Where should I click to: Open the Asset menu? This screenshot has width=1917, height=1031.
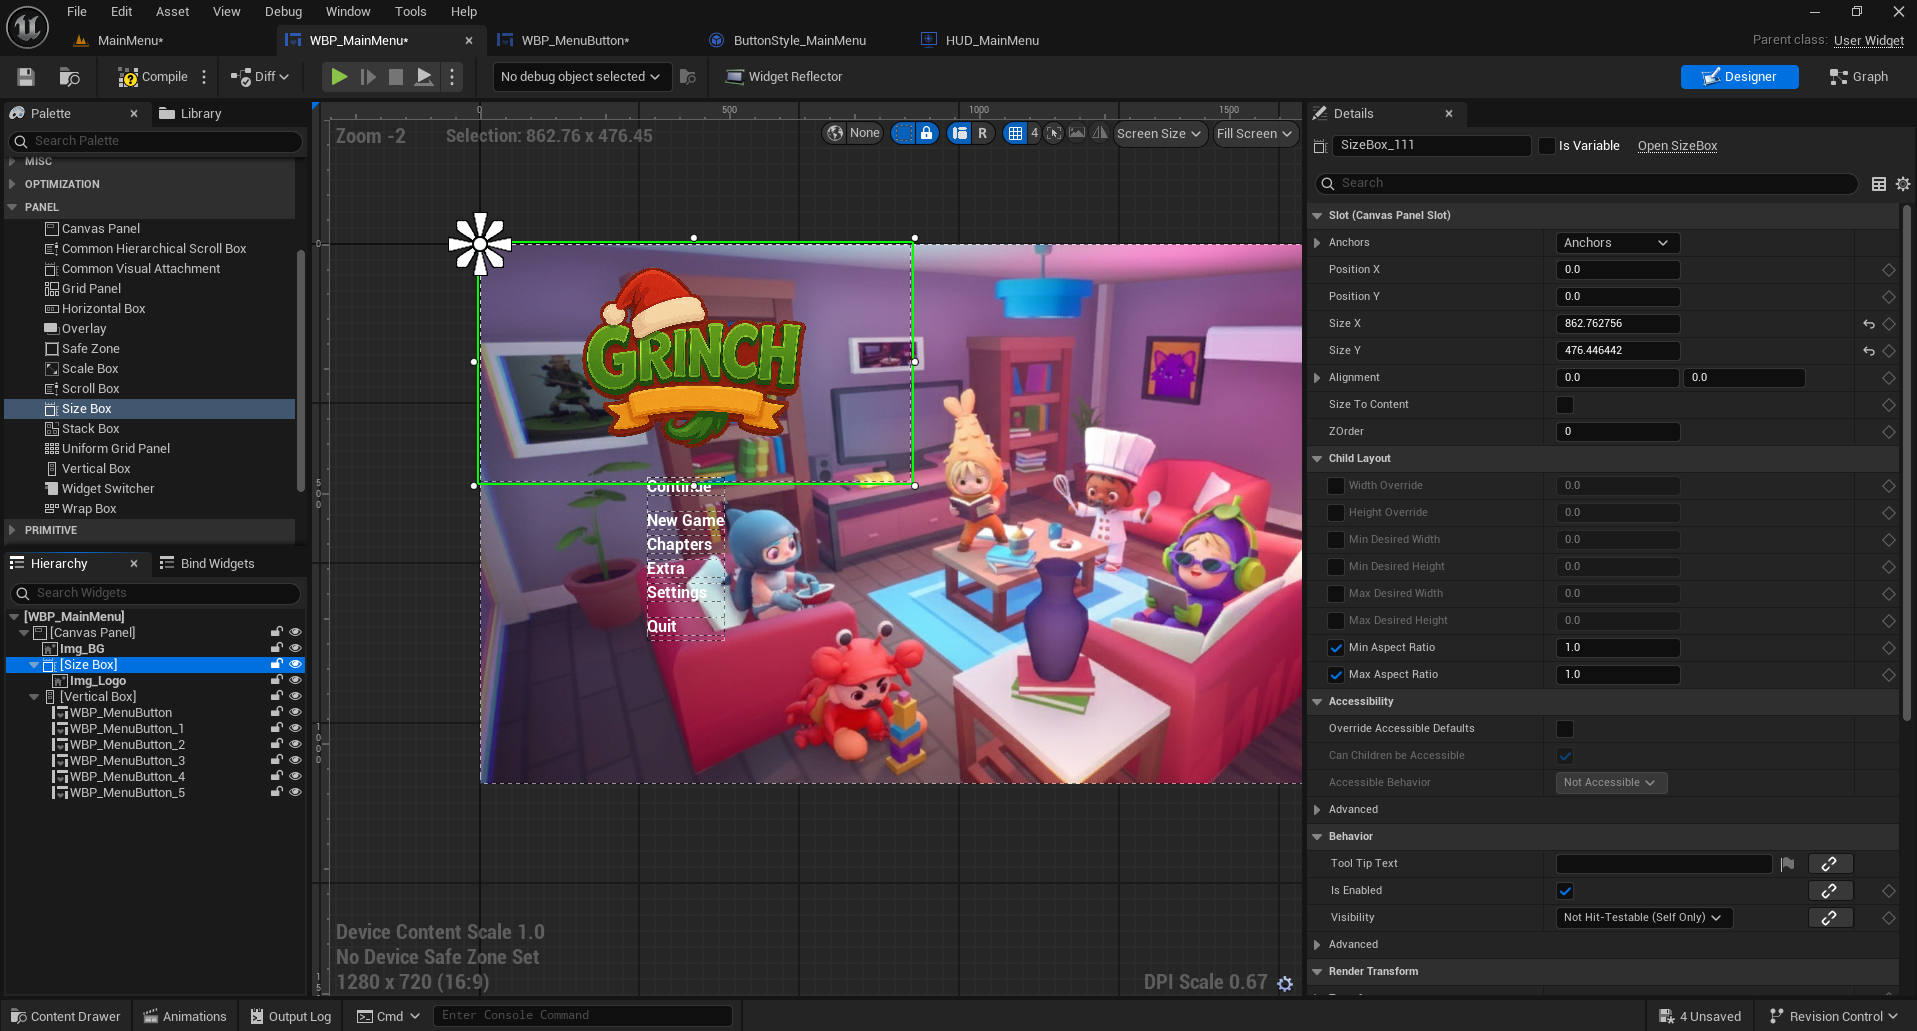173,12
